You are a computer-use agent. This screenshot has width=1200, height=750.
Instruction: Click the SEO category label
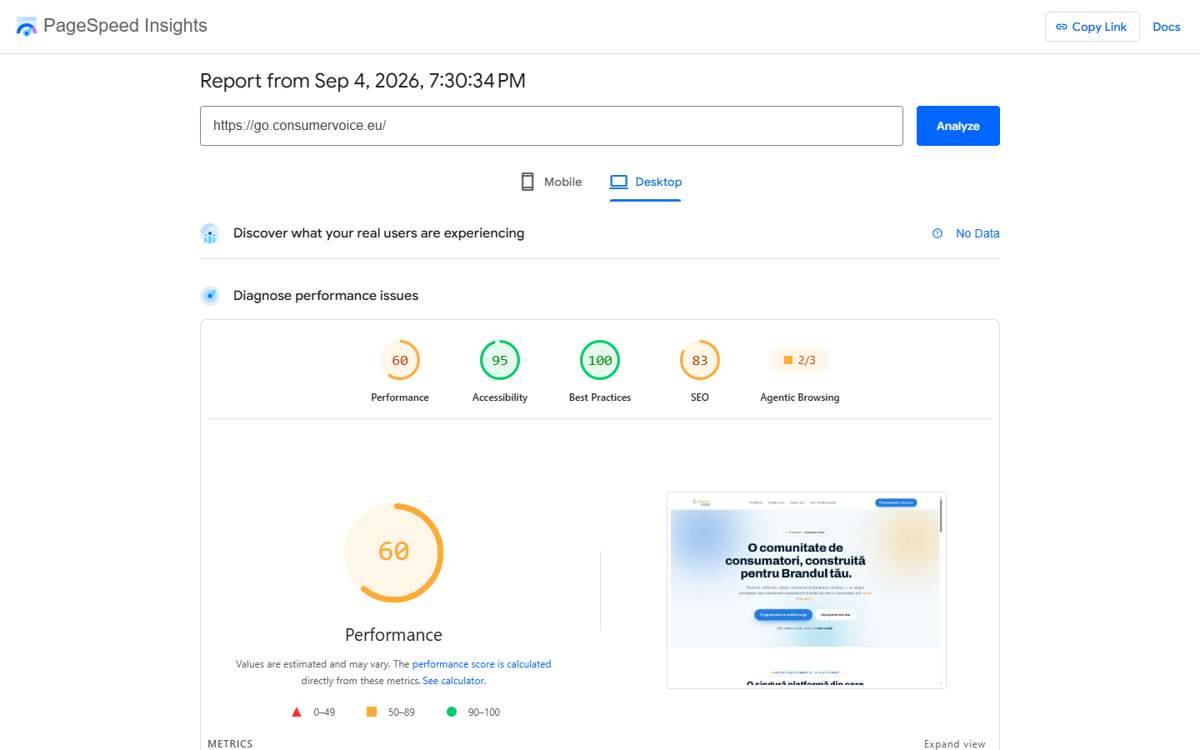coord(700,398)
